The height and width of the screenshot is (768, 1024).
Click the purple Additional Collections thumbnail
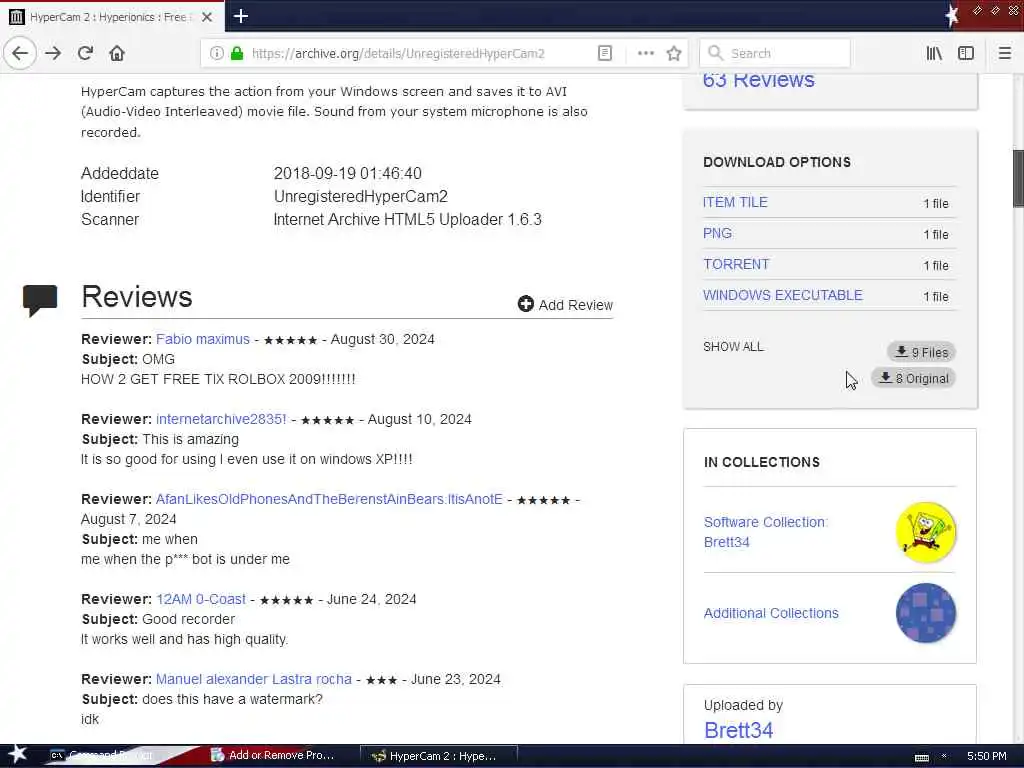pyautogui.click(x=925, y=613)
